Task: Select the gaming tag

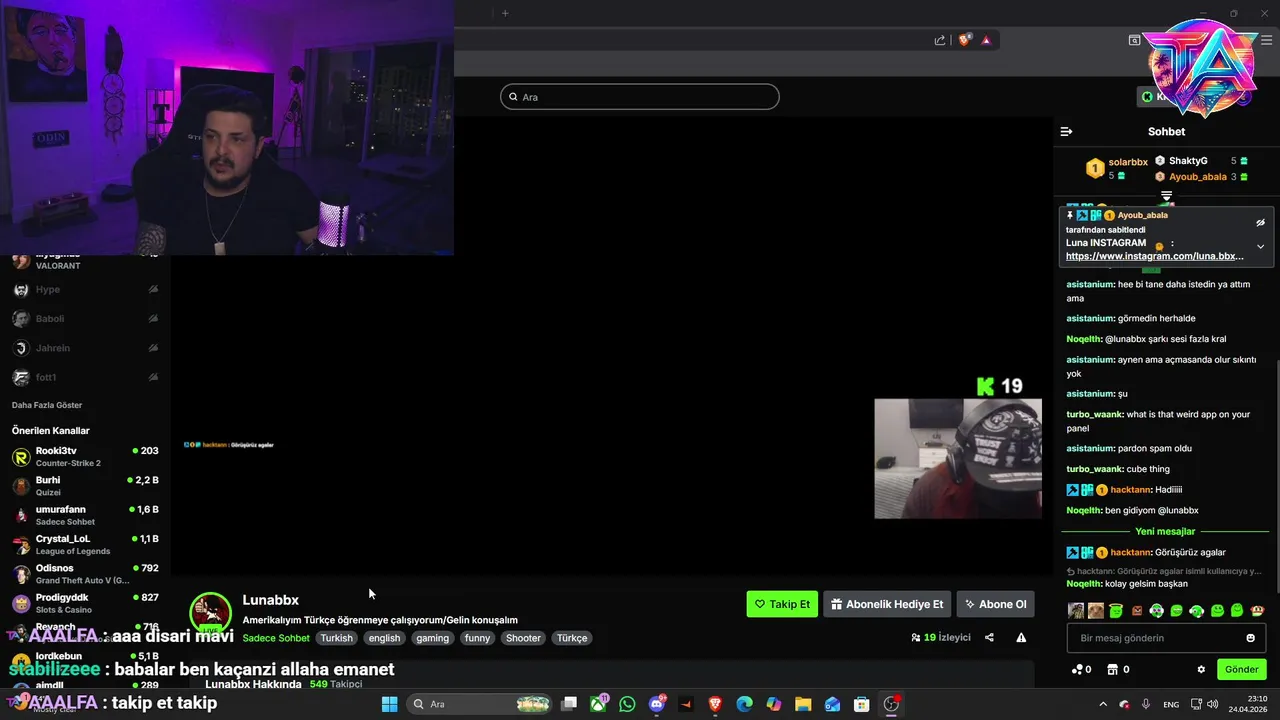Action: (x=432, y=638)
